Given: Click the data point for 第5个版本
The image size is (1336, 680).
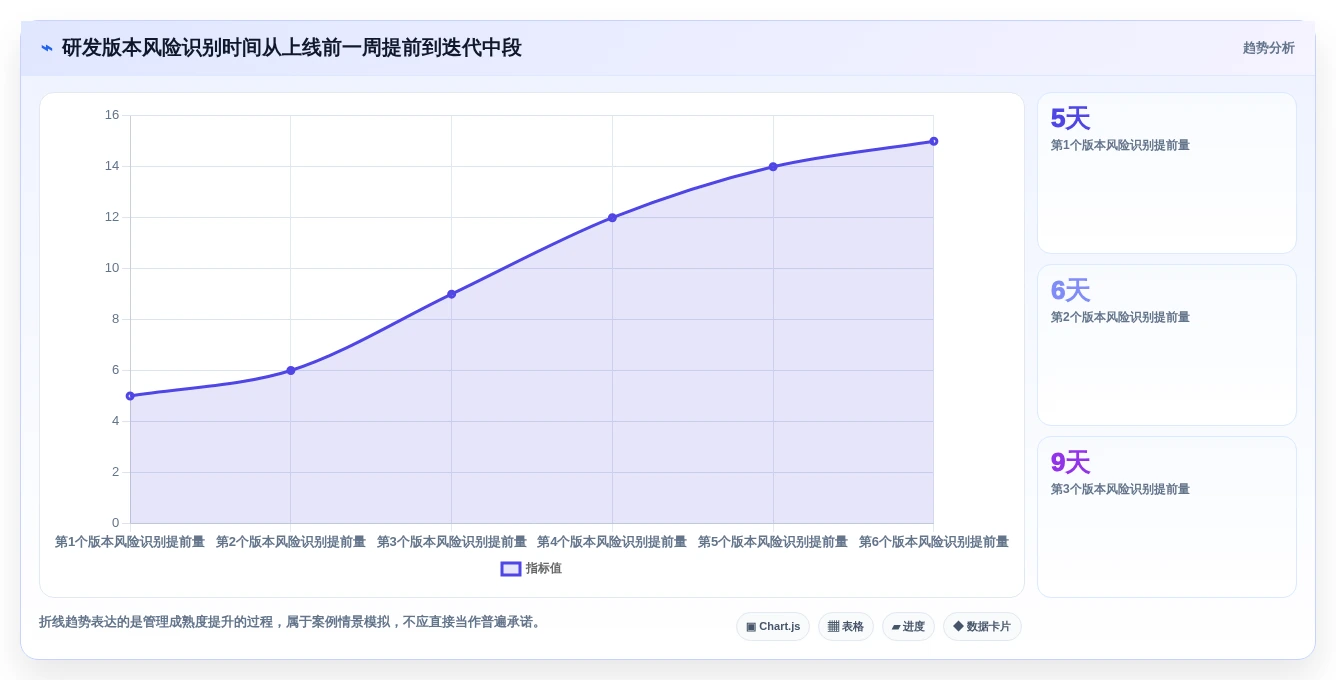Looking at the screenshot, I should point(773,166).
